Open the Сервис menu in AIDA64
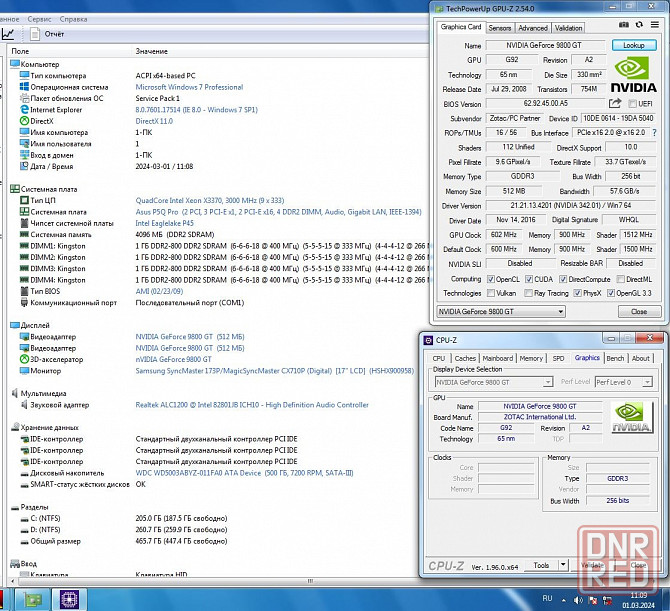670x611 pixels. (39, 19)
